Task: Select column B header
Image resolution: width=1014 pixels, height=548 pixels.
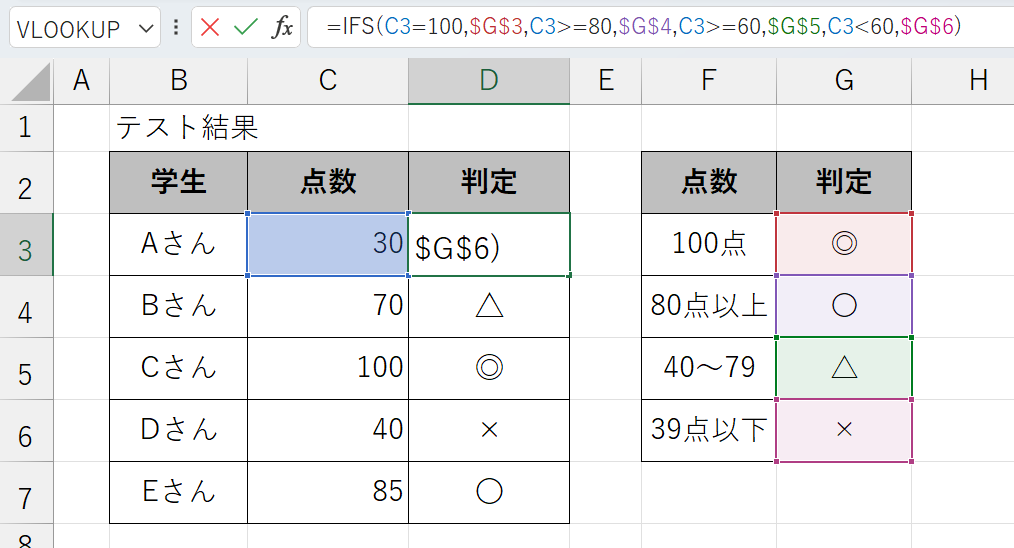Action: 178,81
